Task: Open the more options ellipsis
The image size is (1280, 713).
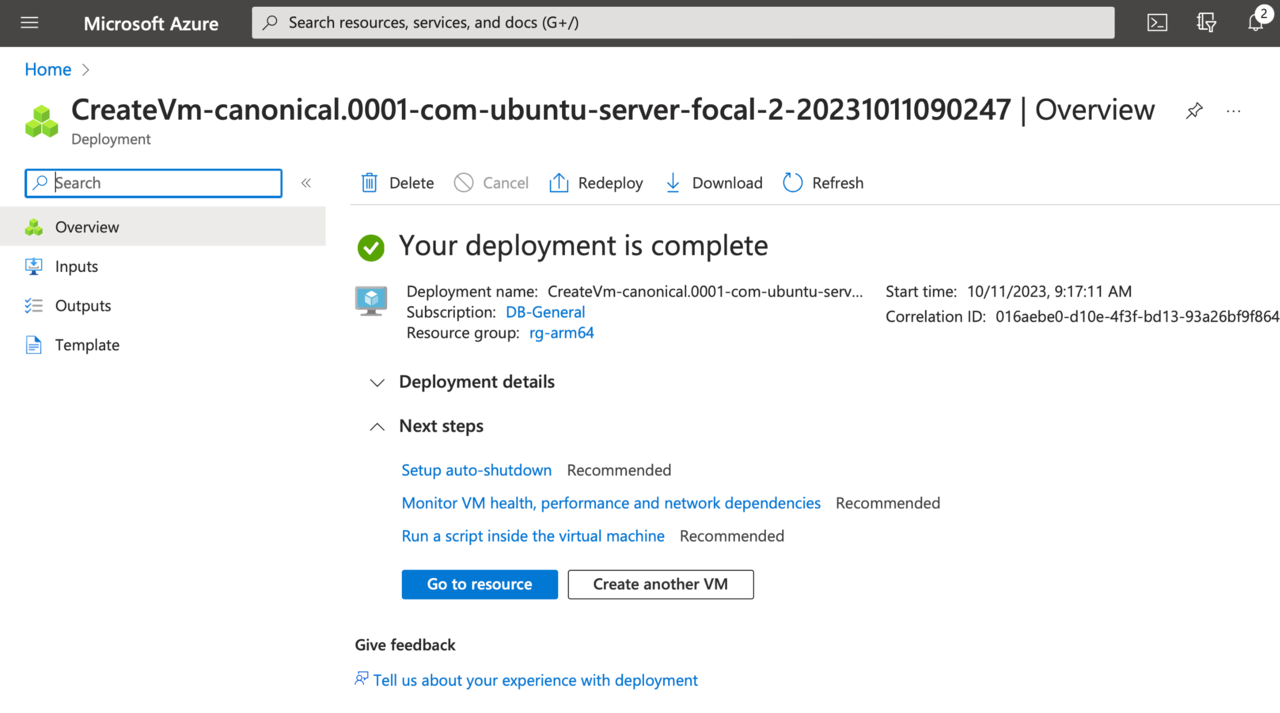Action: [1233, 111]
